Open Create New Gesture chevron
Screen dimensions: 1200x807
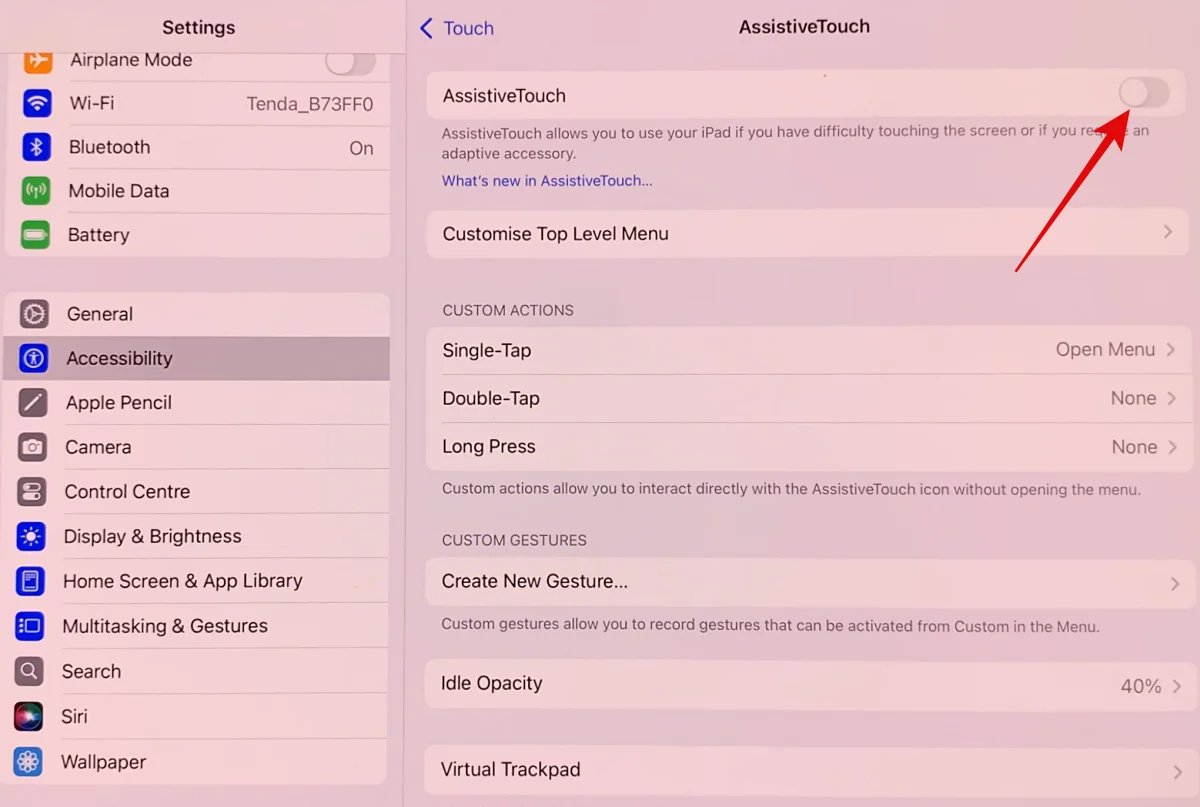1175,583
